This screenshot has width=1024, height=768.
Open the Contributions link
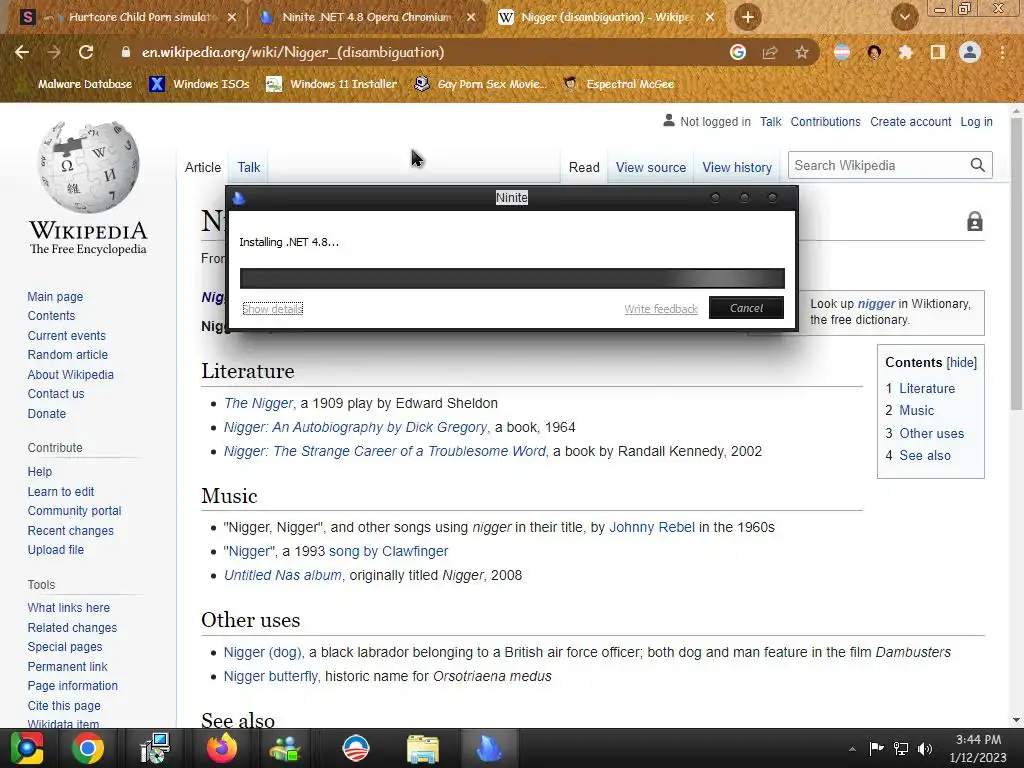coord(825,121)
